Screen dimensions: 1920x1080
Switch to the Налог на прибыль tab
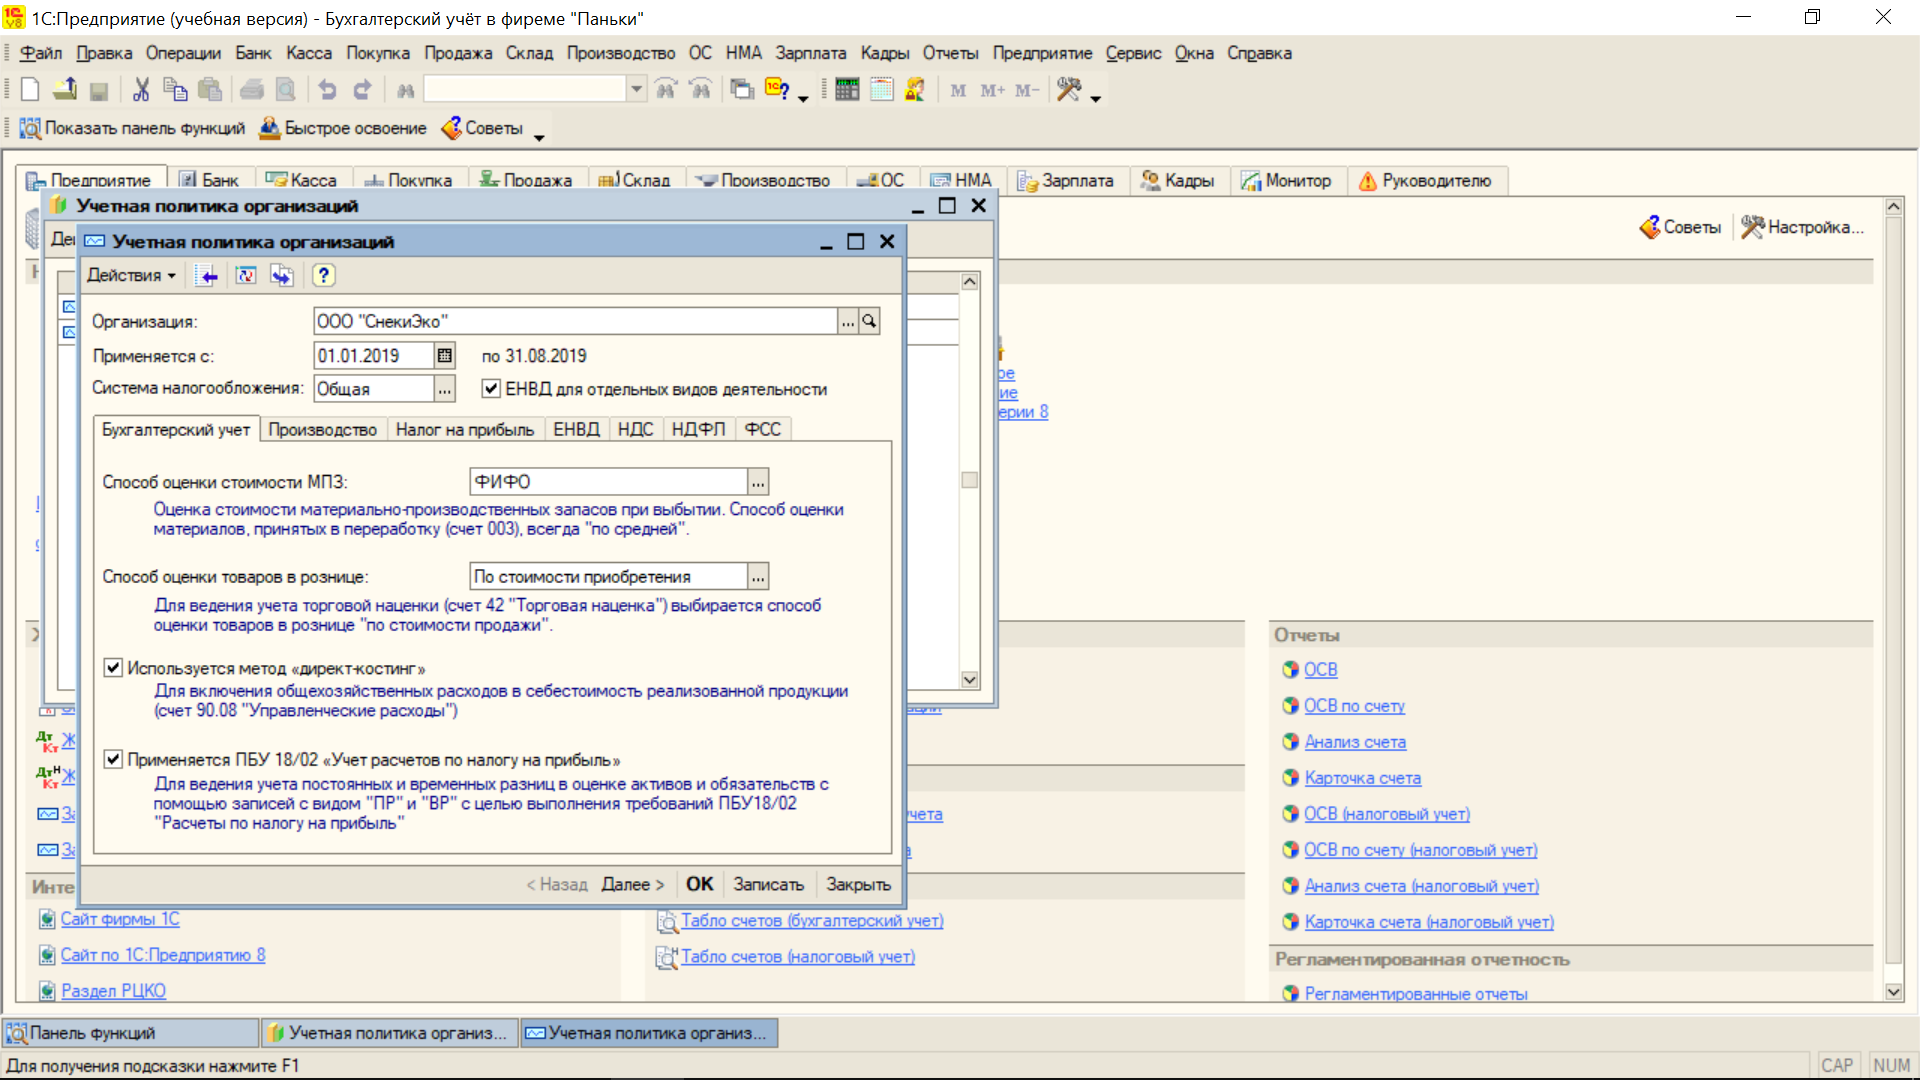[x=465, y=430]
